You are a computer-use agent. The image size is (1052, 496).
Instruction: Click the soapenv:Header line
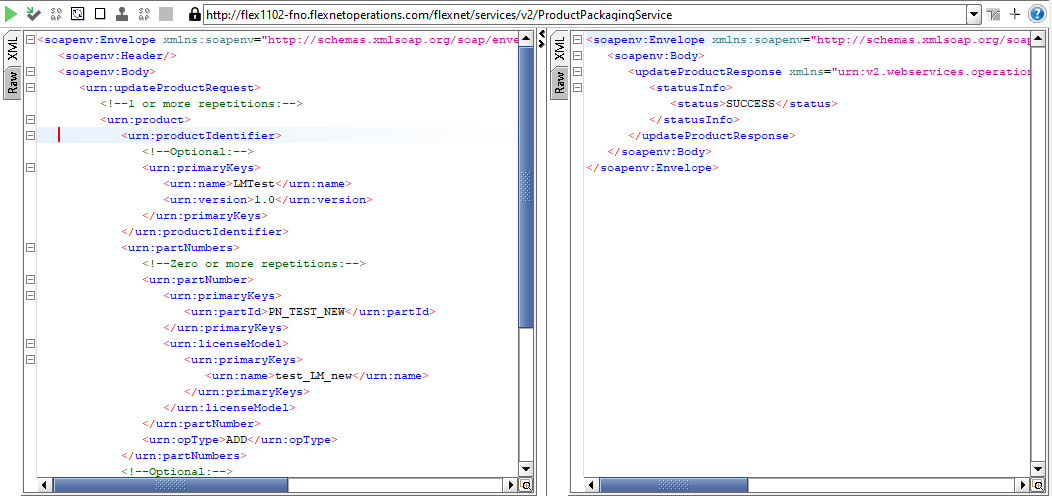118,56
